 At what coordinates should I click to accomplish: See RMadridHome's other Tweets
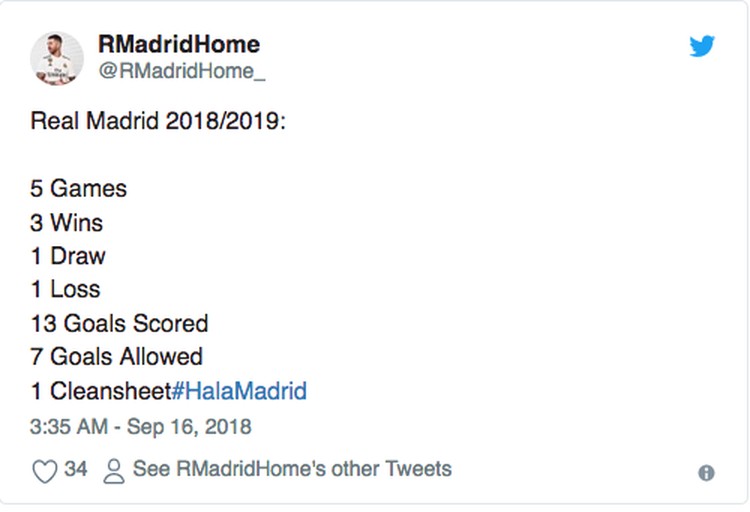(292, 468)
